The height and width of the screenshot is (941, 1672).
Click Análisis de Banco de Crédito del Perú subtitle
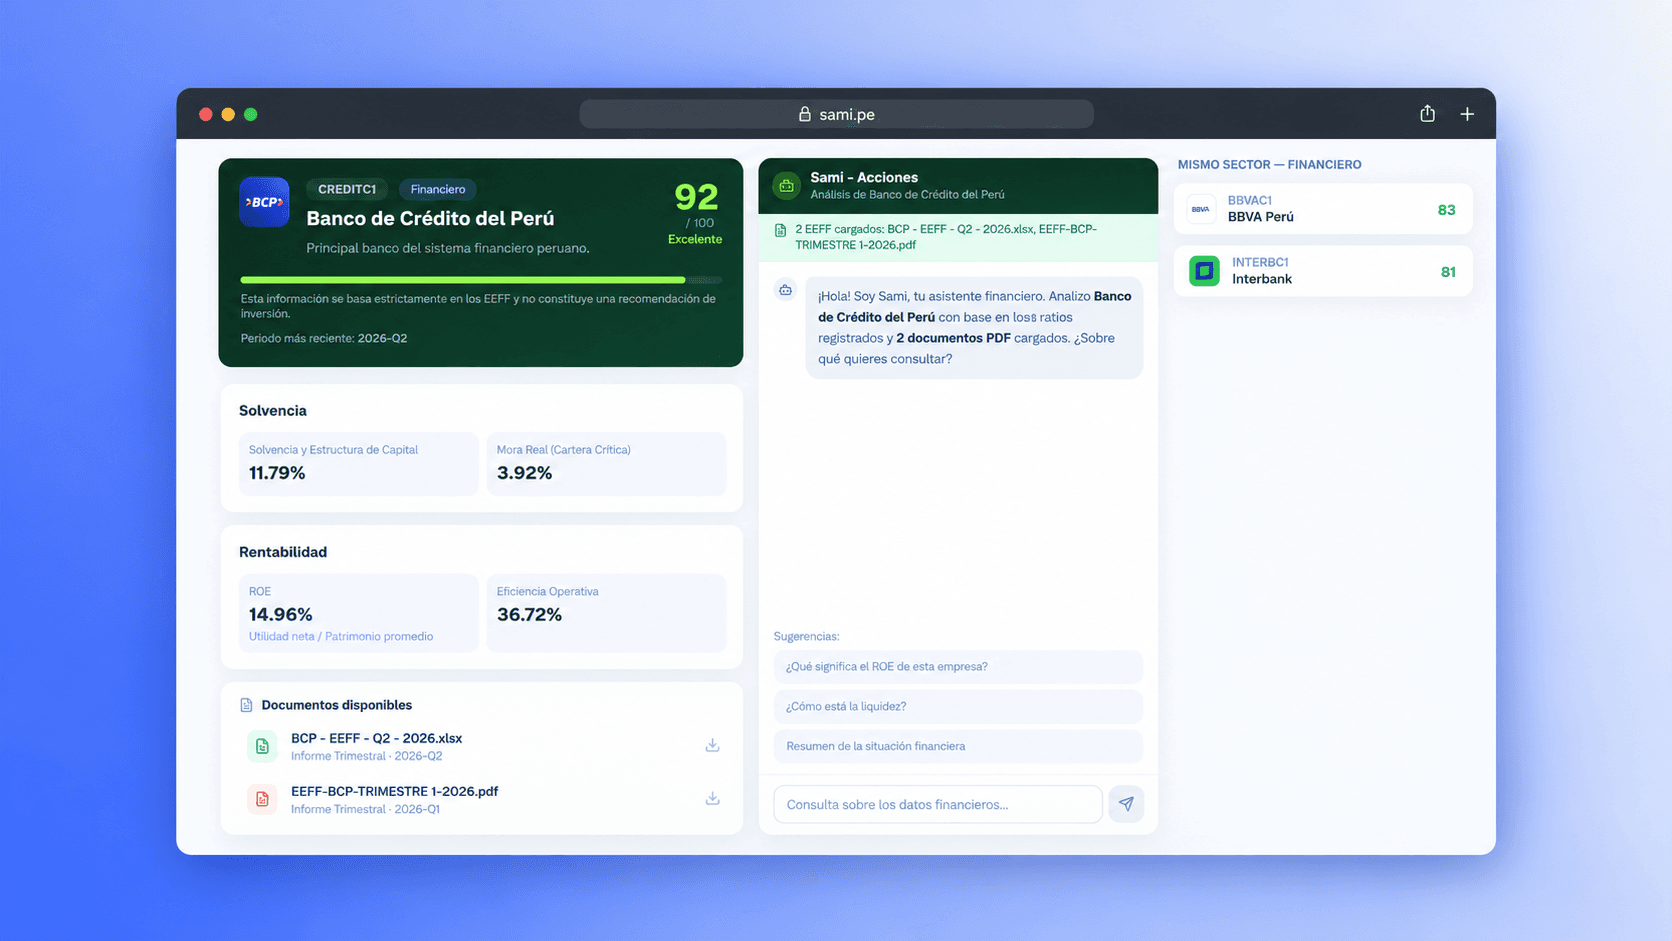(907, 195)
